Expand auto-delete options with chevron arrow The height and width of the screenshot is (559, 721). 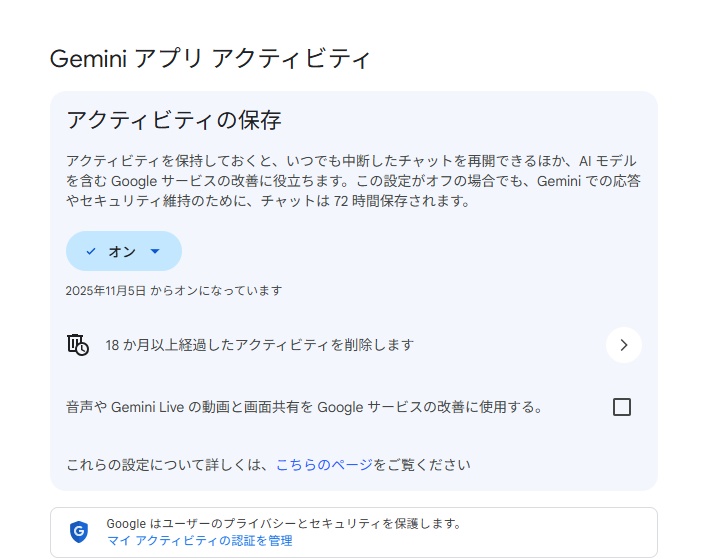[624, 345]
